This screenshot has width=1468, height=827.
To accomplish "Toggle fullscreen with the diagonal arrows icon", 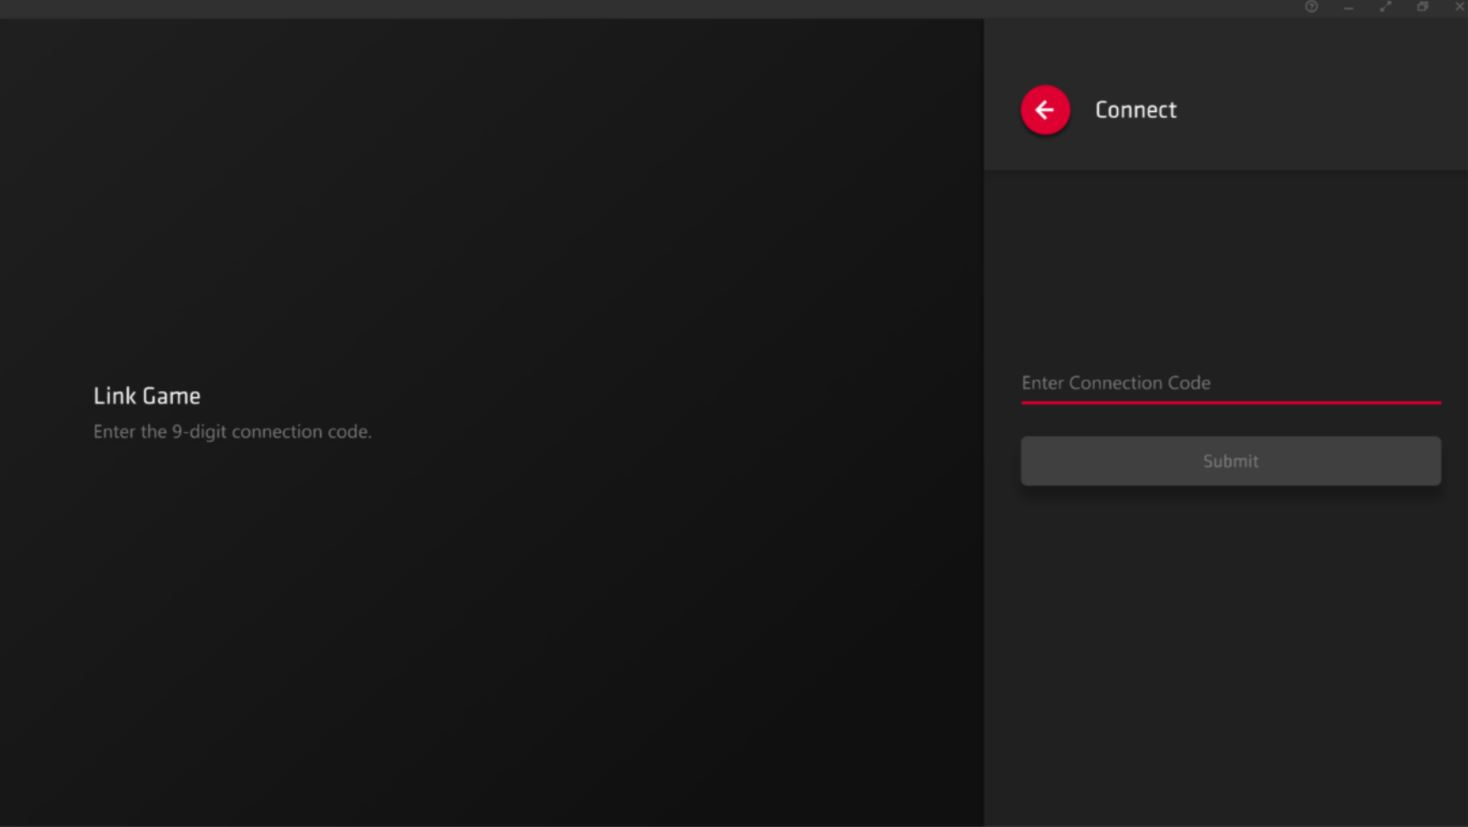I will point(1385,7).
